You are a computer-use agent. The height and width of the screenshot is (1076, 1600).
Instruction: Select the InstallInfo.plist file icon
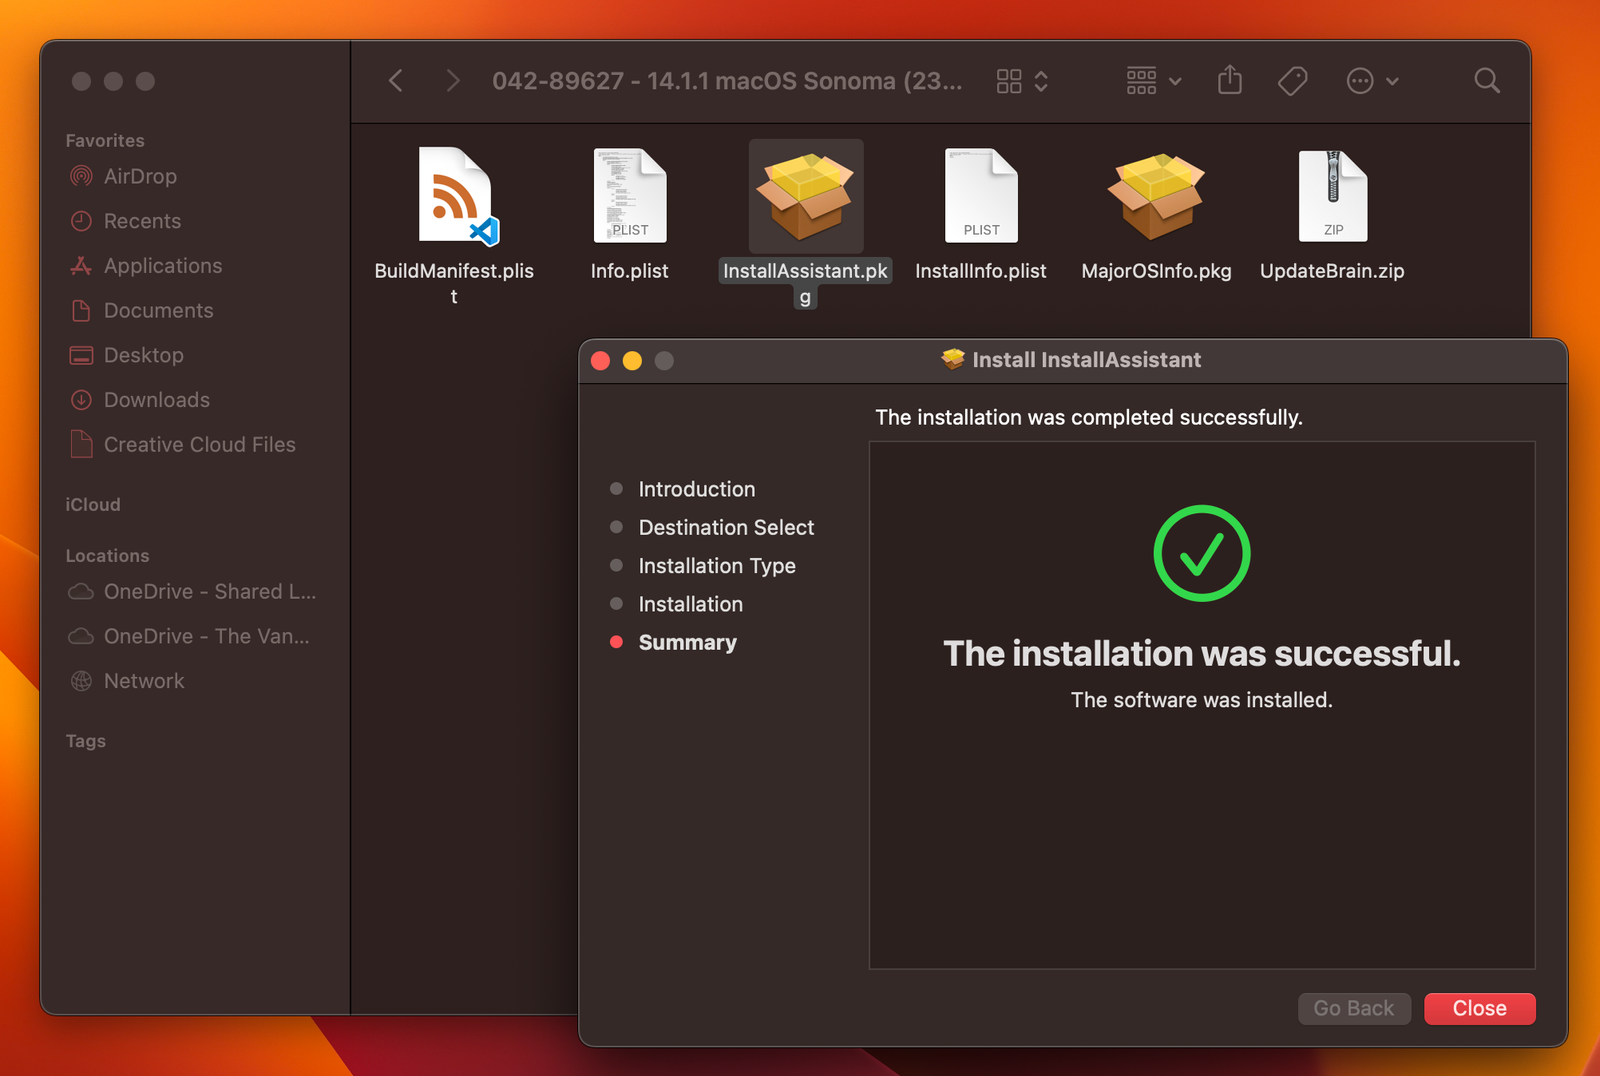(x=981, y=196)
